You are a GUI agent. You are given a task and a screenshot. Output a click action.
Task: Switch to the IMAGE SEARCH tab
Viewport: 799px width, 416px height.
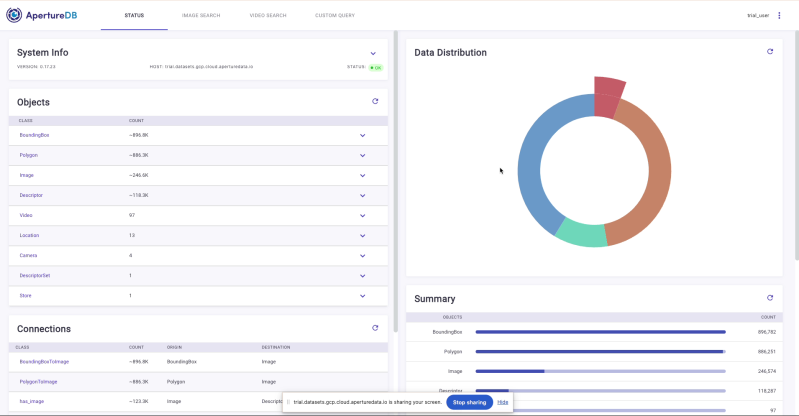(201, 15)
